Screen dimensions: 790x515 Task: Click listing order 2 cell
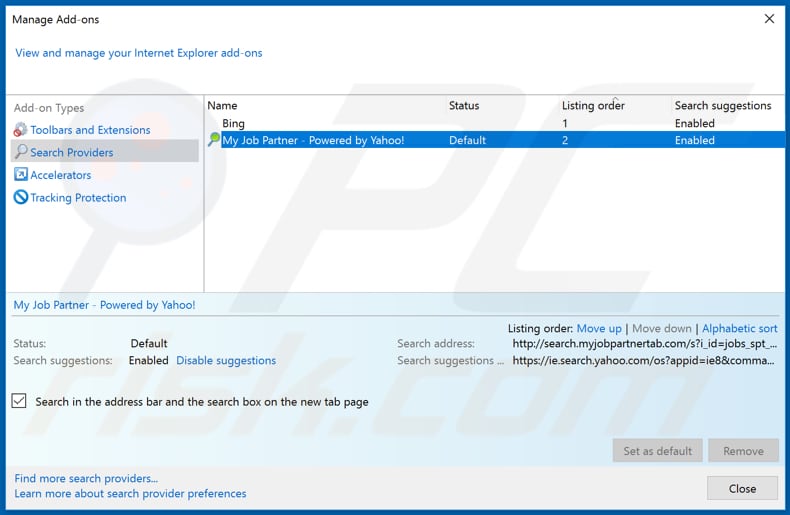click(565, 141)
